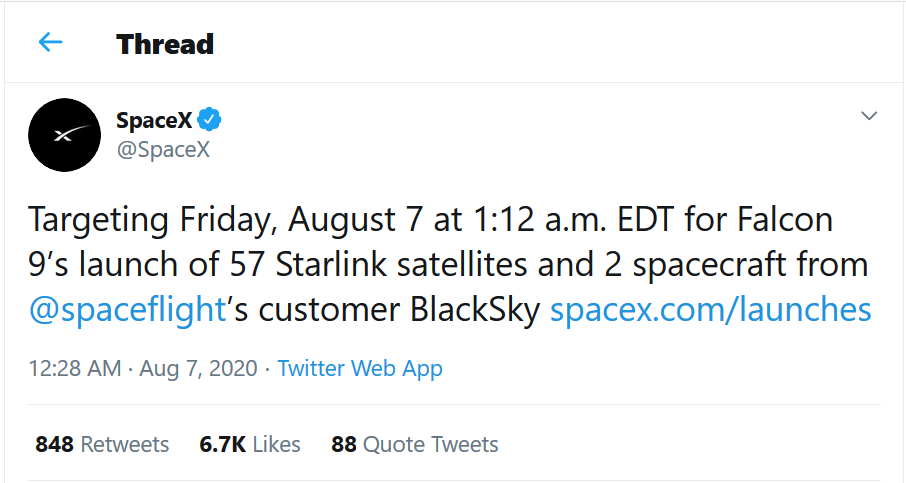The height and width of the screenshot is (483, 906).
Task: Click the SpaceX display name
Action: coord(154,121)
